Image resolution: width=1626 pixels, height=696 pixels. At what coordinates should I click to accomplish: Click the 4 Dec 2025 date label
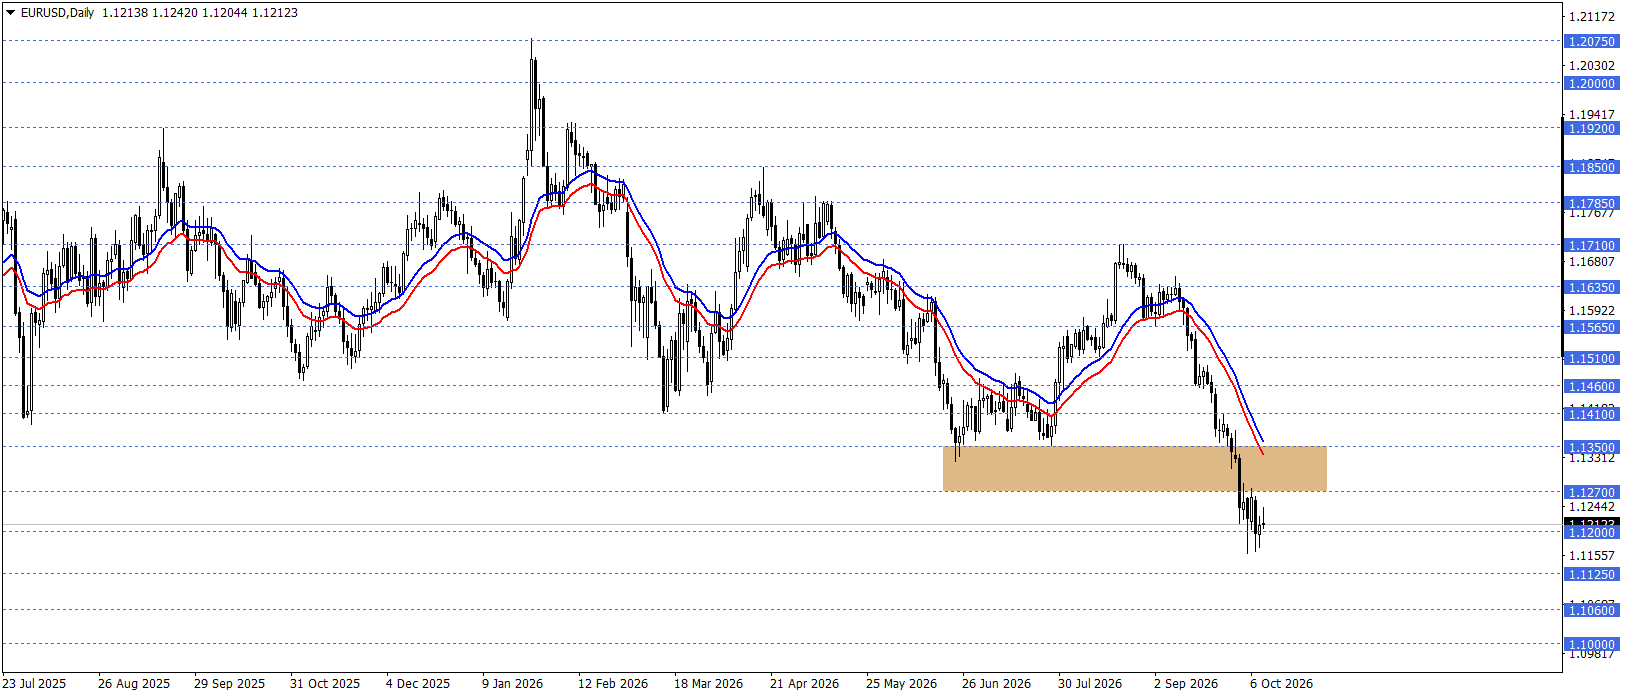(418, 684)
